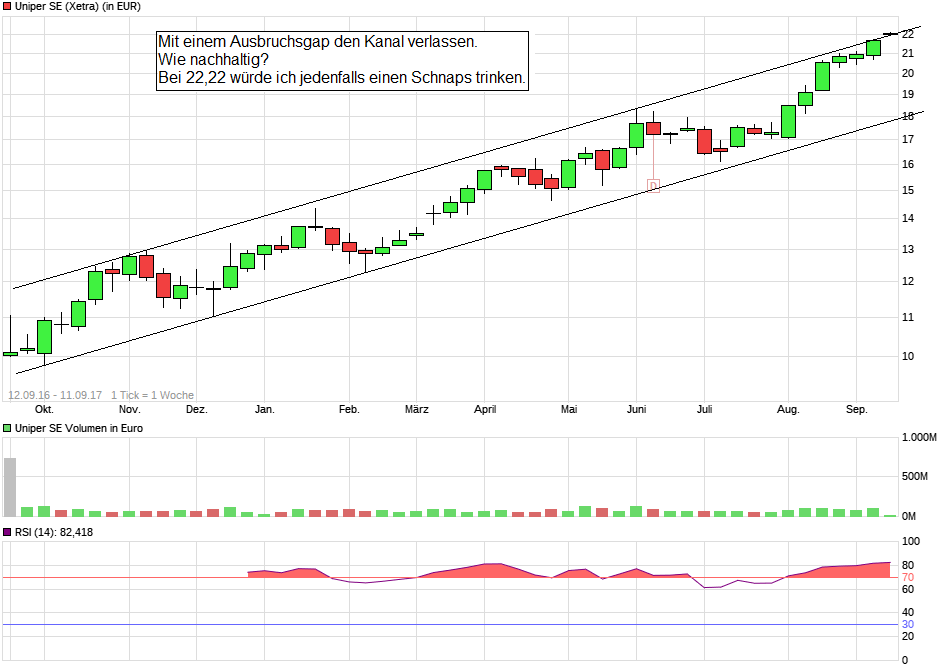Click the 'Aug.' x-axis label
This screenshot has height=670, width=940.
click(788, 409)
